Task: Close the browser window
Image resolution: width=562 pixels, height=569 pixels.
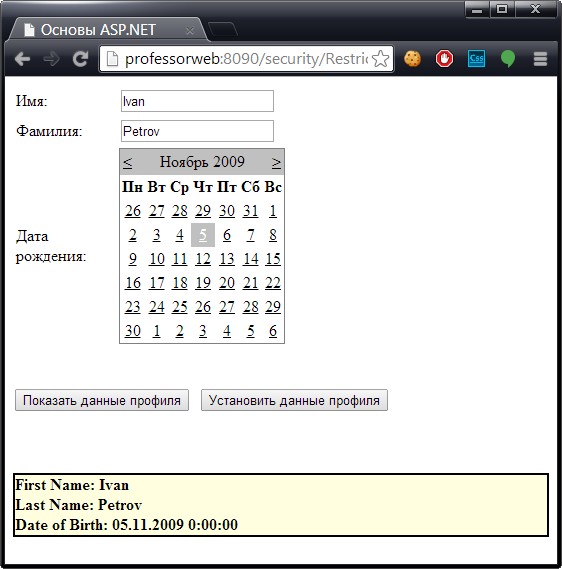Action: (x=536, y=9)
